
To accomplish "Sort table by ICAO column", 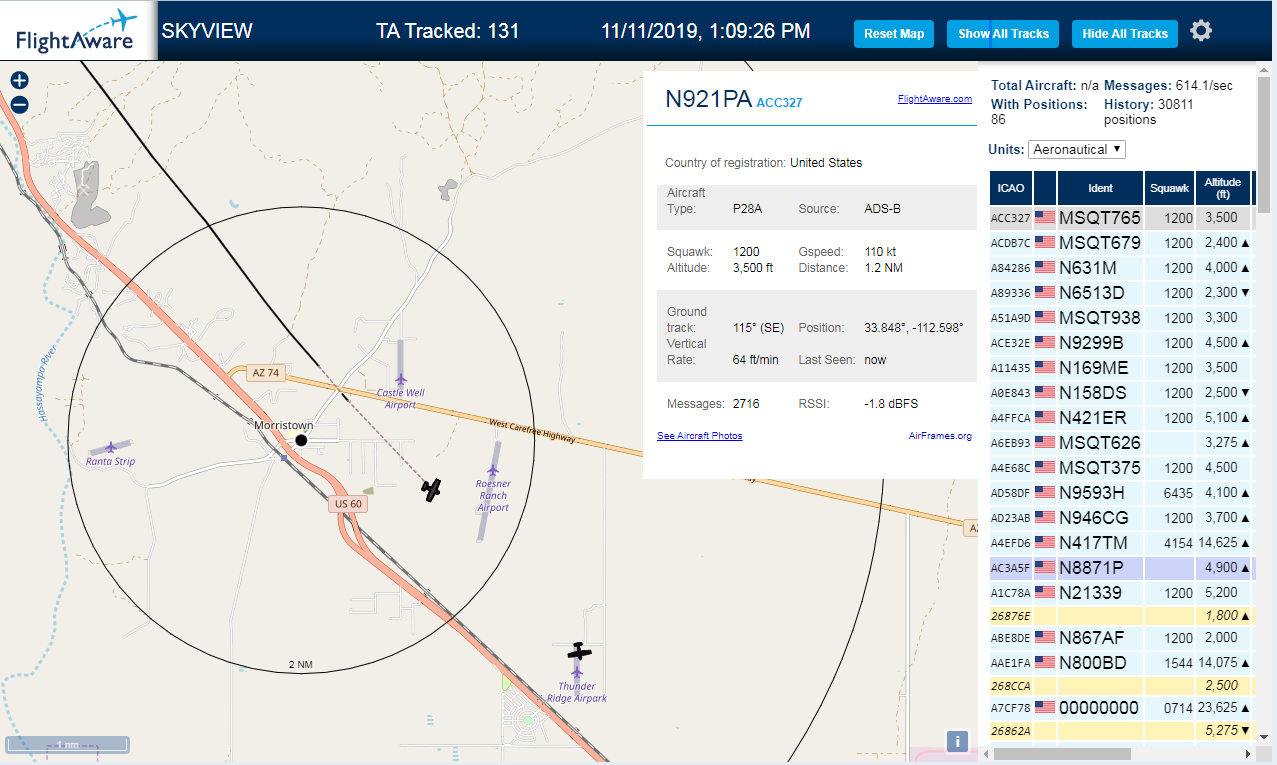I will pyautogui.click(x=1011, y=188).
